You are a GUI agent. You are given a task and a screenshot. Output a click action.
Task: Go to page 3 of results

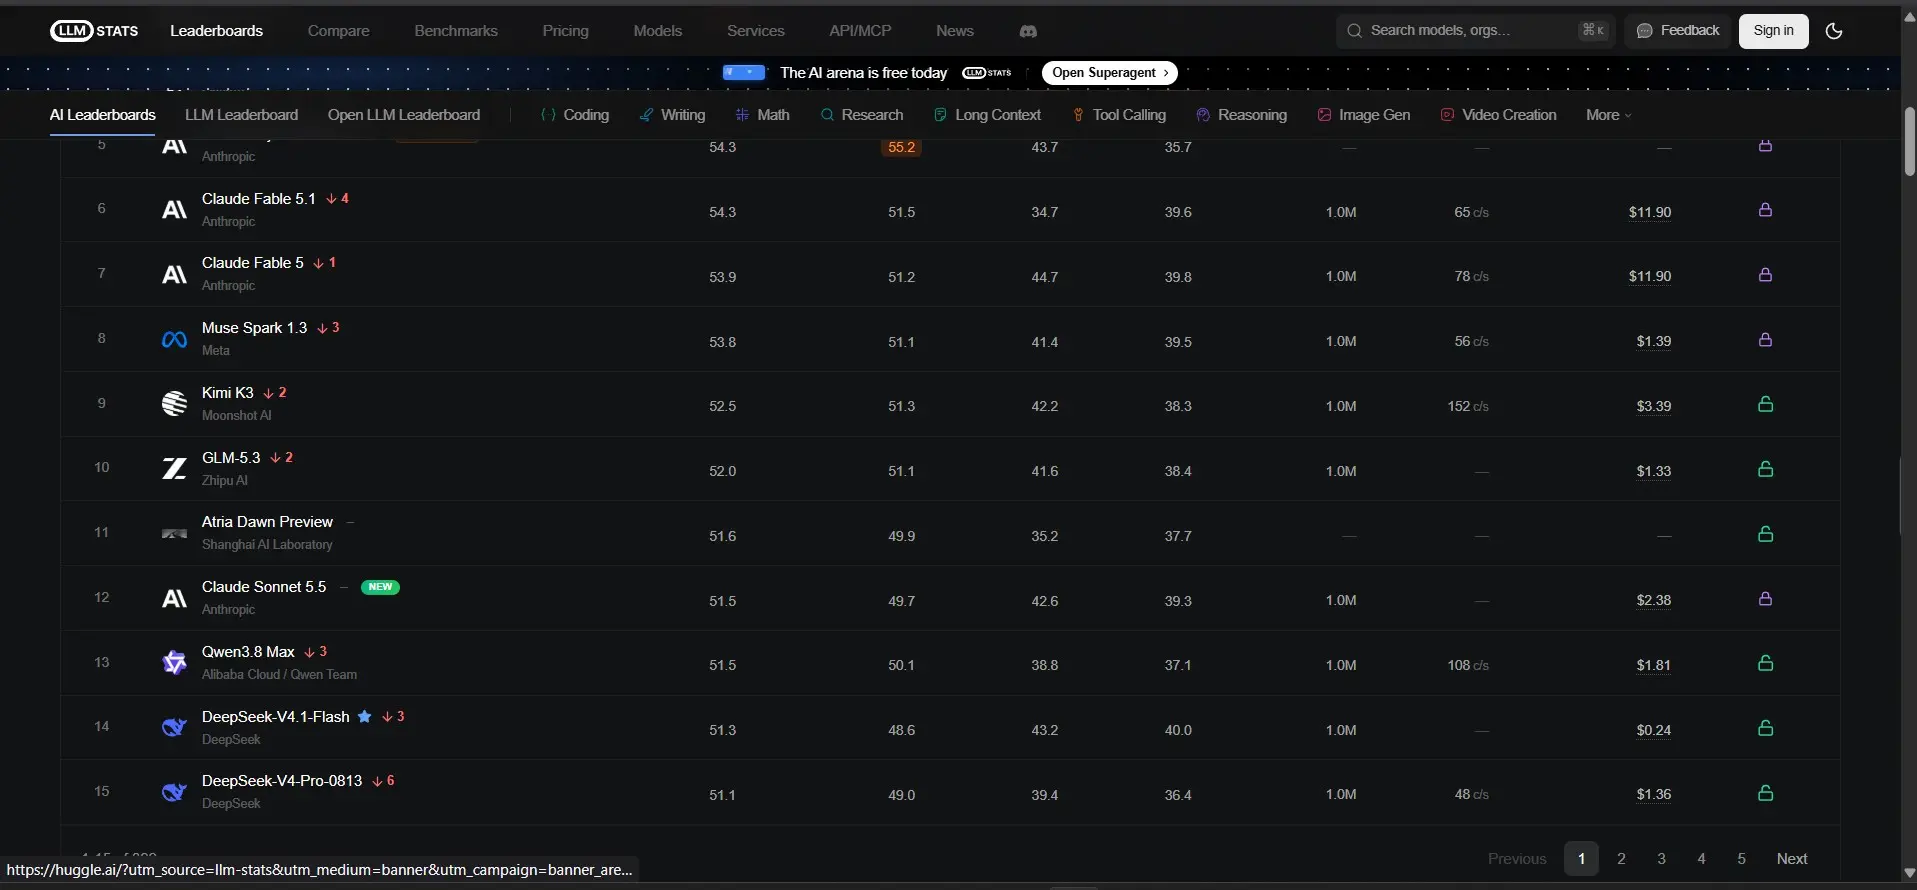(1661, 859)
